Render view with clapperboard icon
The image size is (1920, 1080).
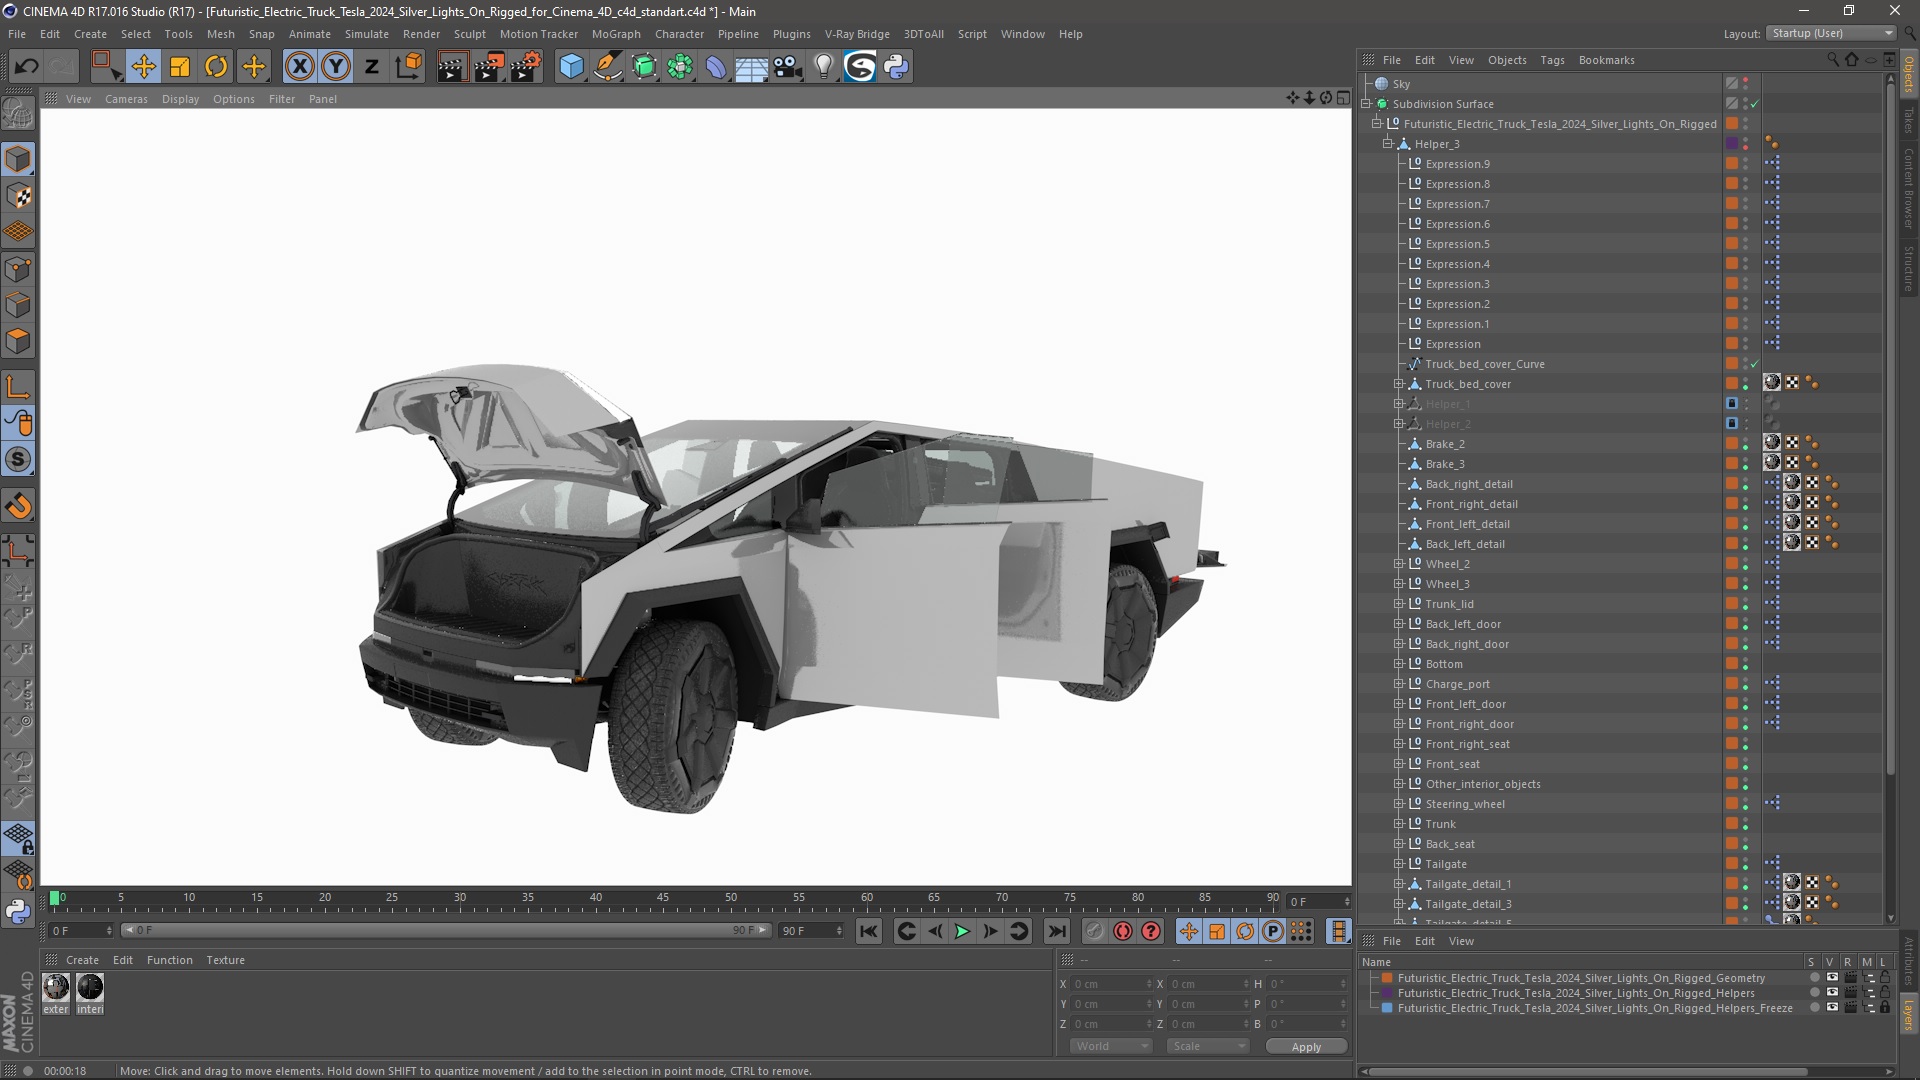pyautogui.click(x=452, y=66)
